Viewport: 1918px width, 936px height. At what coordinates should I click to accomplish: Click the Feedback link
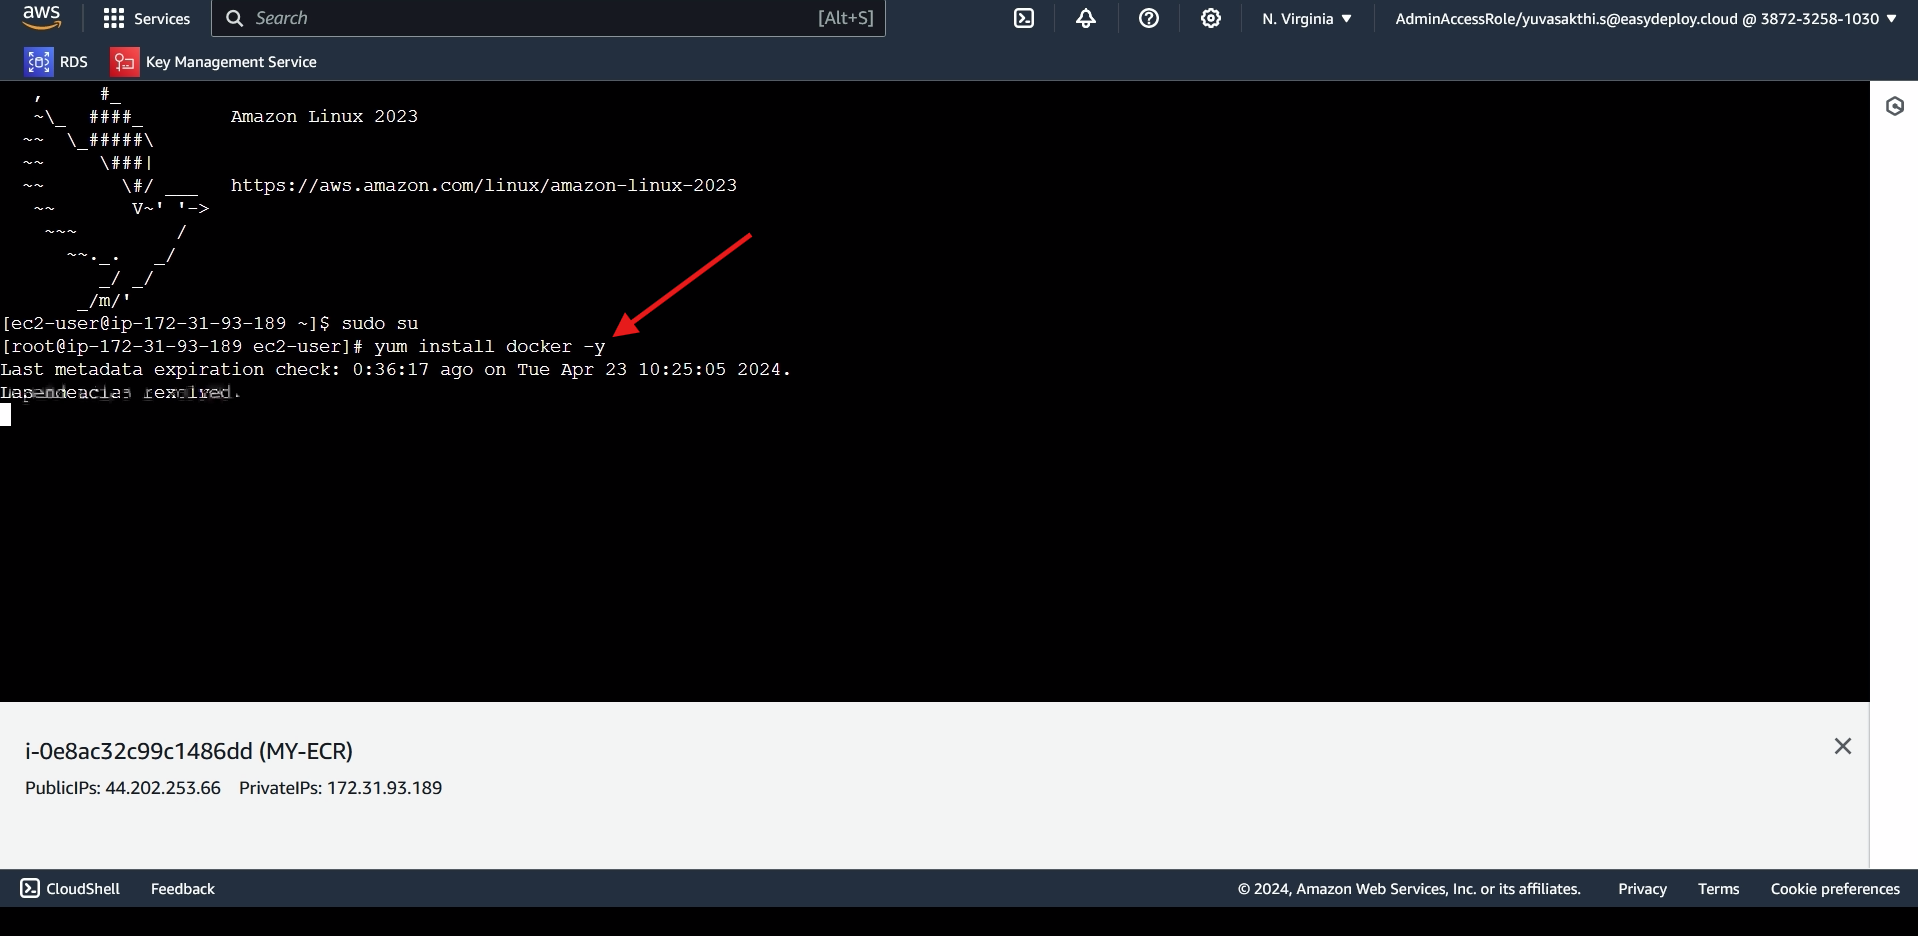[x=183, y=889]
